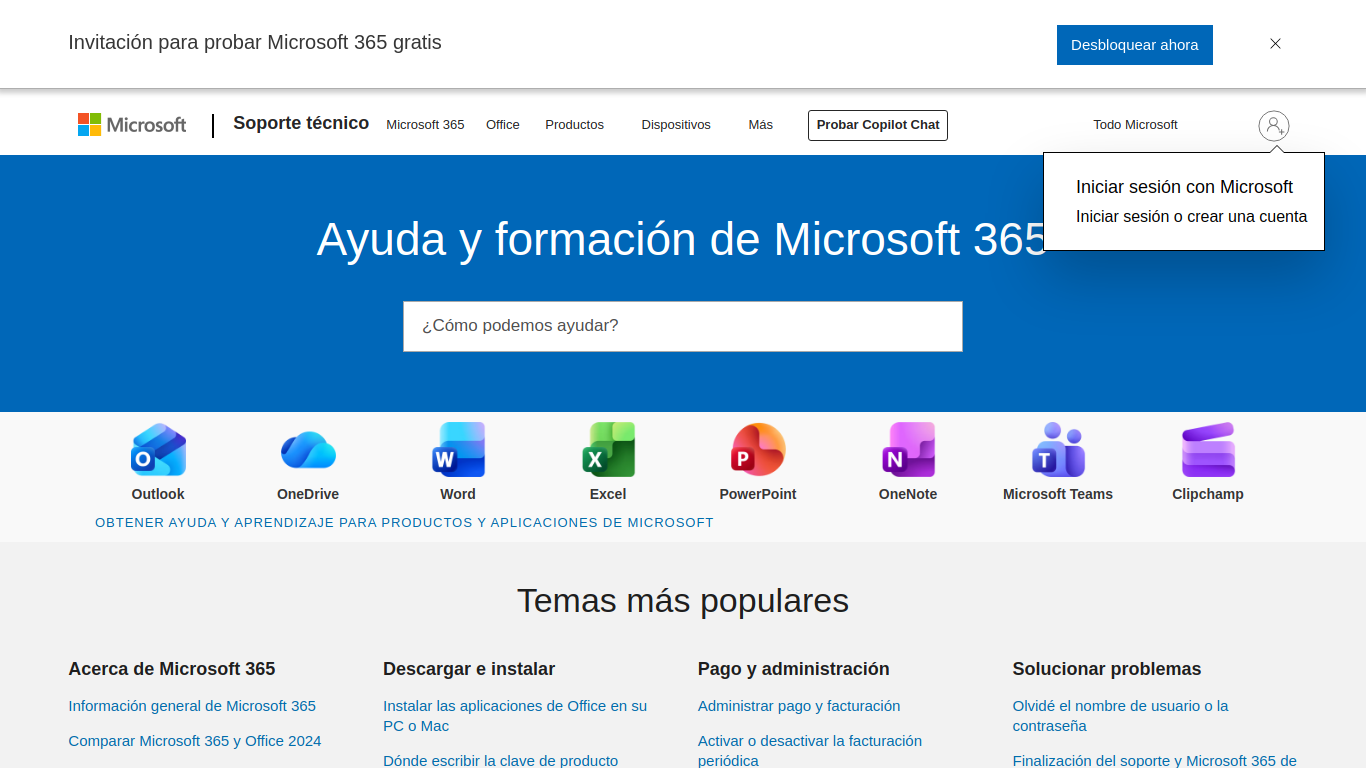Click the Desbloquear ahora button
This screenshot has height=768, width=1366.
(1135, 45)
